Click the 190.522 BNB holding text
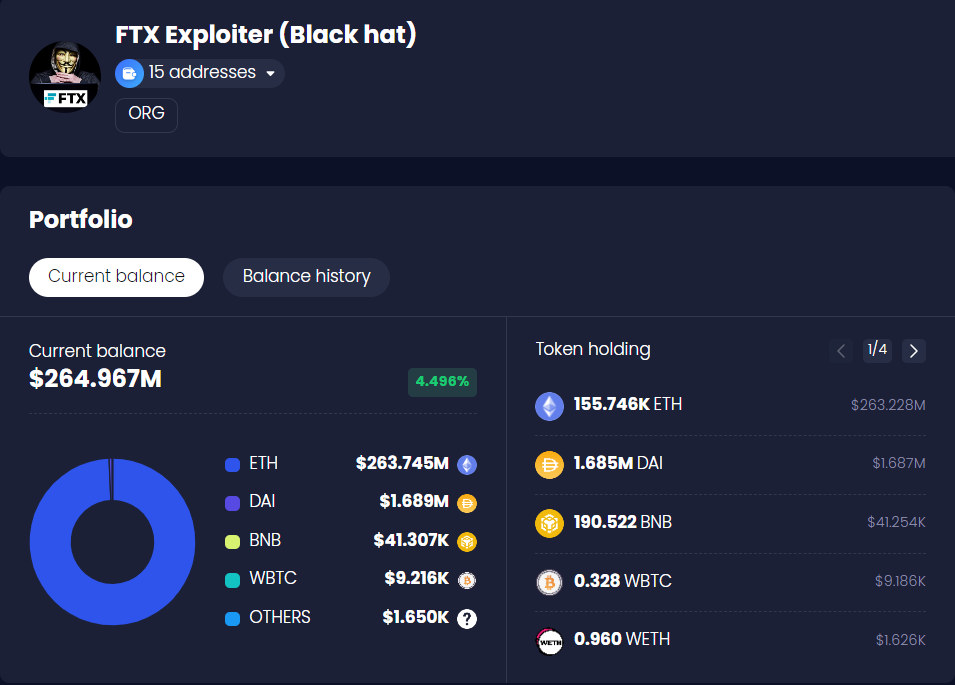955x685 pixels. [623, 522]
